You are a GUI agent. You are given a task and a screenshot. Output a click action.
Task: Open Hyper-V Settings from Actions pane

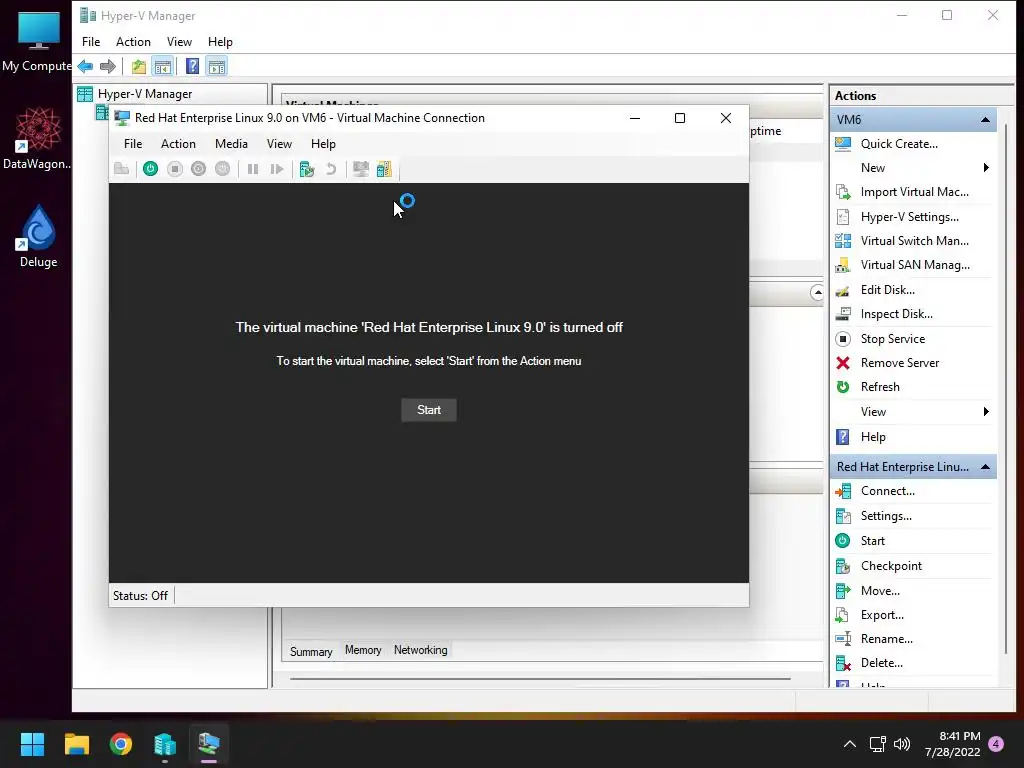coord(909,217)
